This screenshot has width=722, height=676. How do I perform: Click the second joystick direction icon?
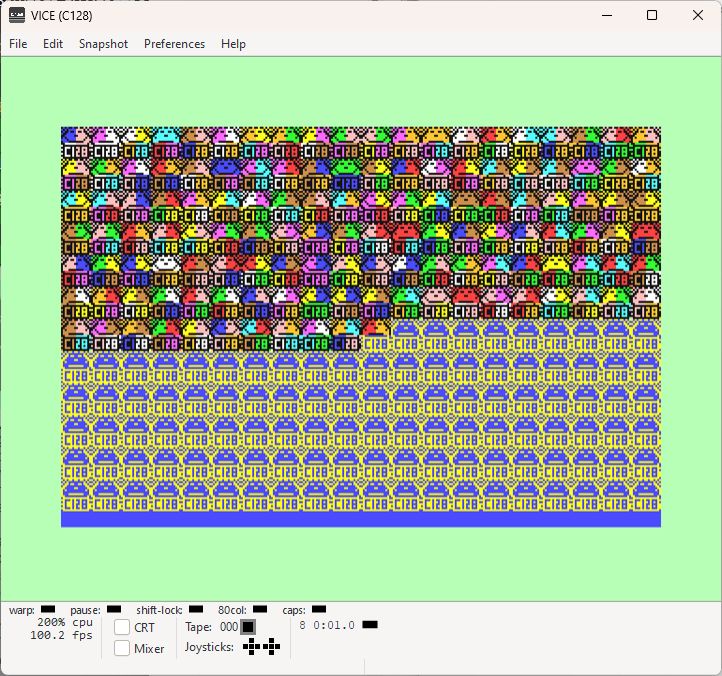pos(271,647)
